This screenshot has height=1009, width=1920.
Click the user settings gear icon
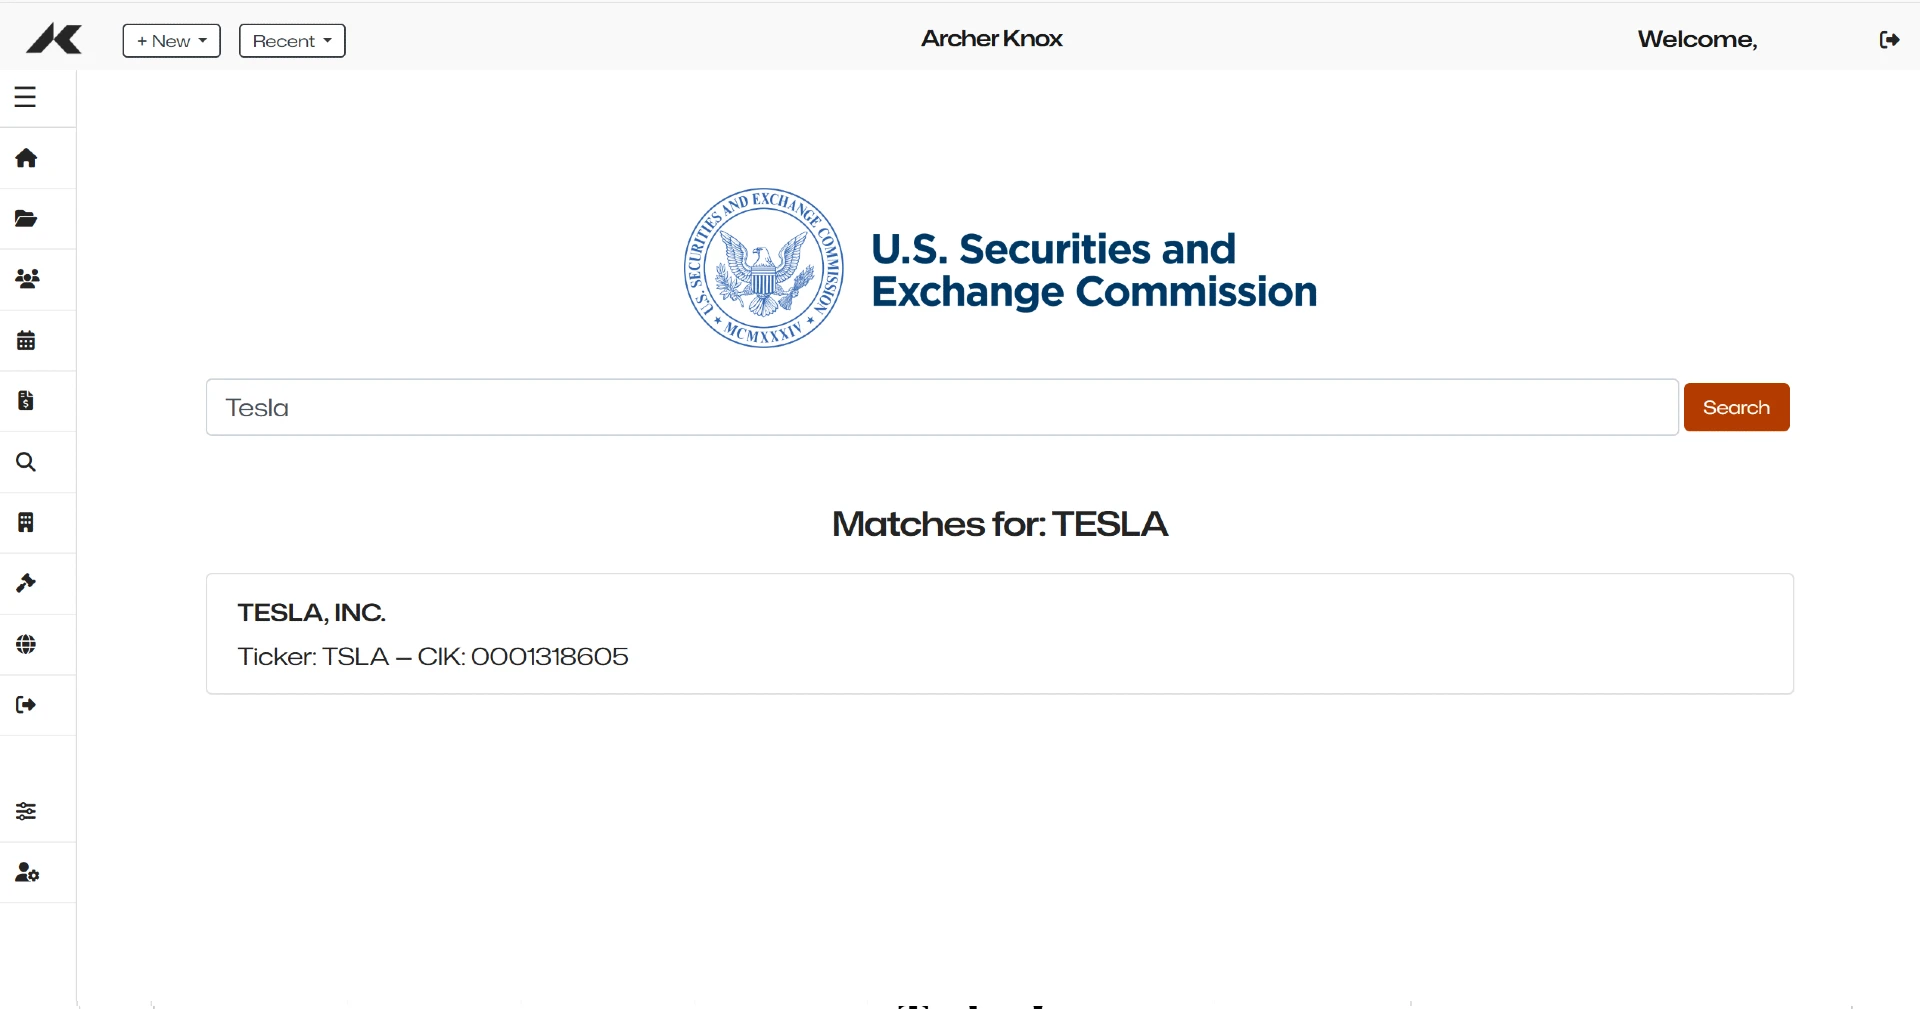point(27,873)
